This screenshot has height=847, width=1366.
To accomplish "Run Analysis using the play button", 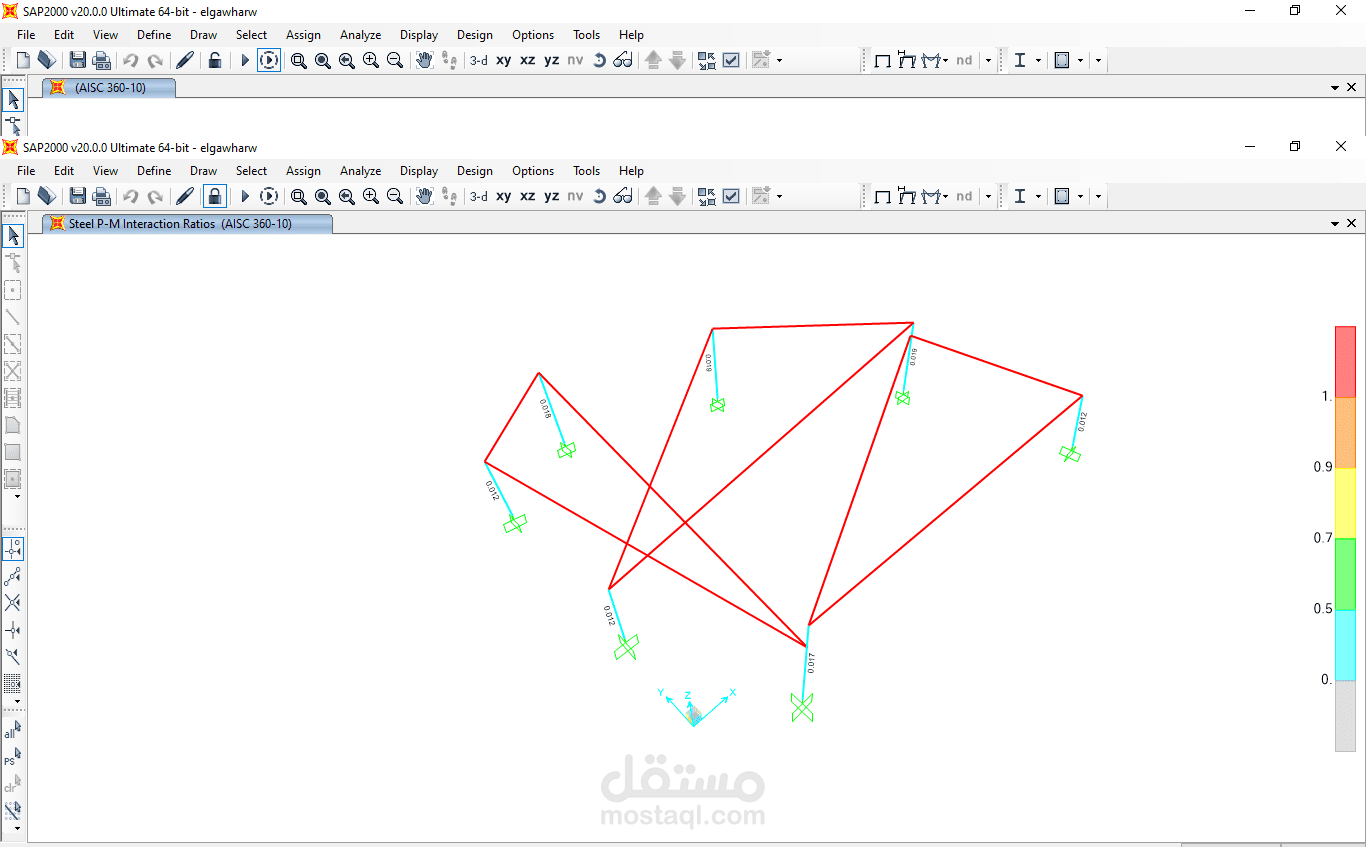I will tap(244, 196).
